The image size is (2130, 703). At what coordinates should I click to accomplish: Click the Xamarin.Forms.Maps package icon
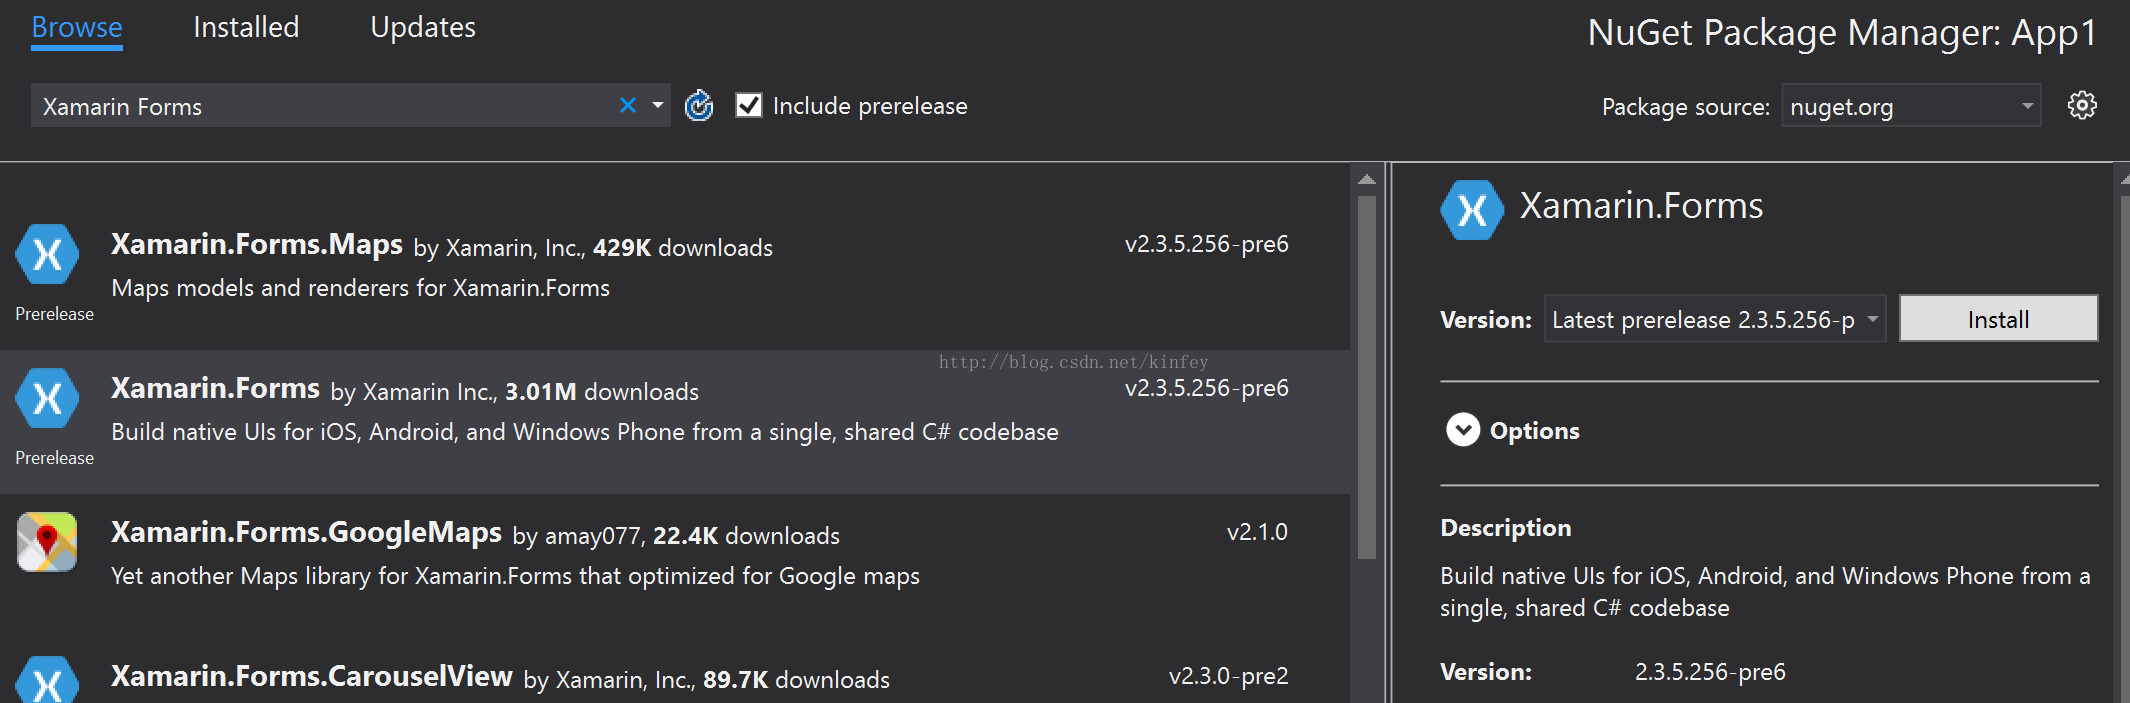click(x=47, y=255)
